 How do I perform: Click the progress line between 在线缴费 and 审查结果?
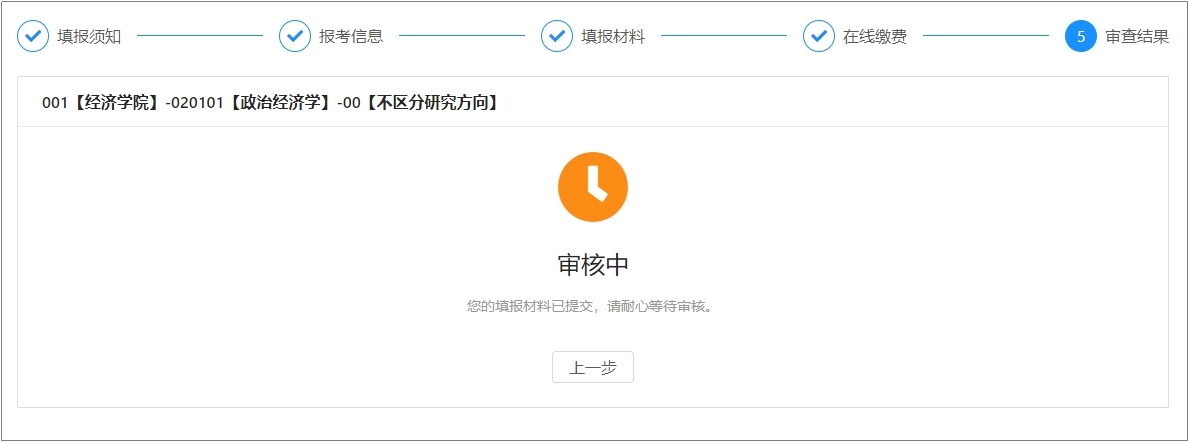coord(986,37)
